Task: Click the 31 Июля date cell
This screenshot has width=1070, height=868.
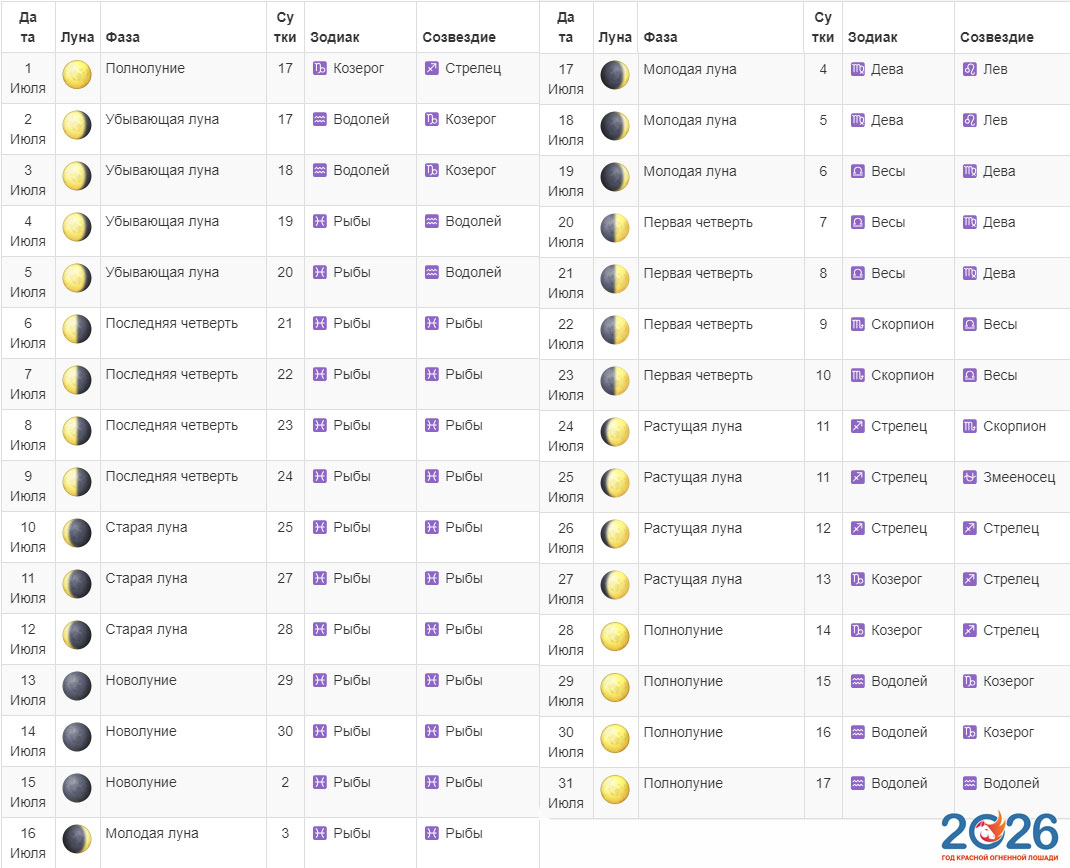Action: pos(566,793)
